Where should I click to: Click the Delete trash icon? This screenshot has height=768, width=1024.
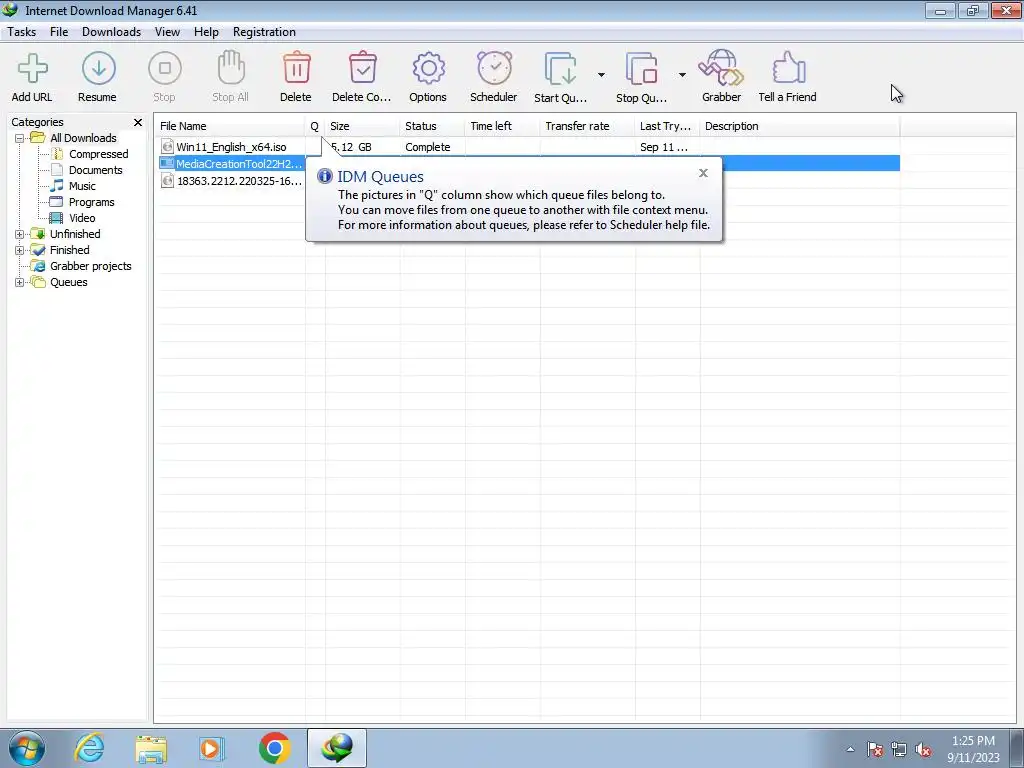click(x=296, y=68)
